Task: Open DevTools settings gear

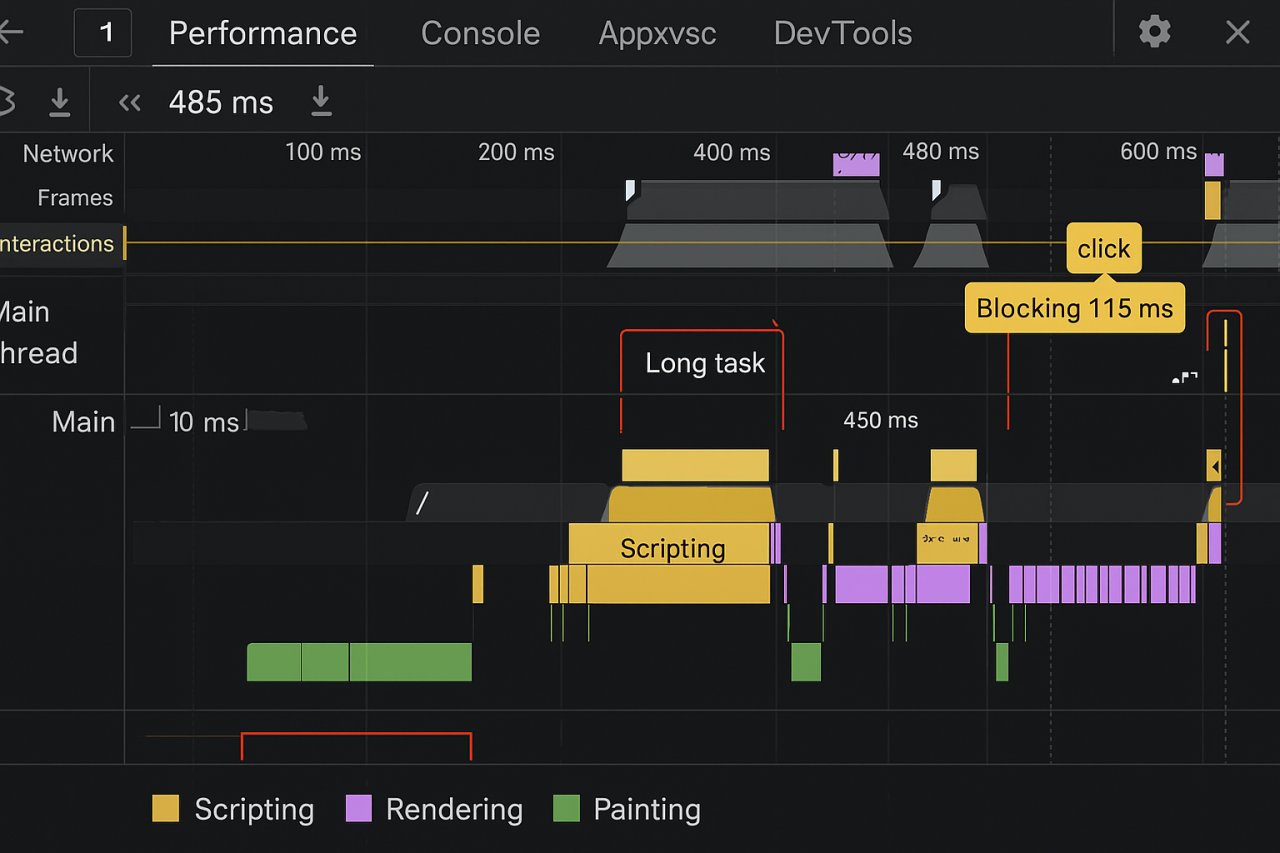Action: click(x=1154, y=32)
